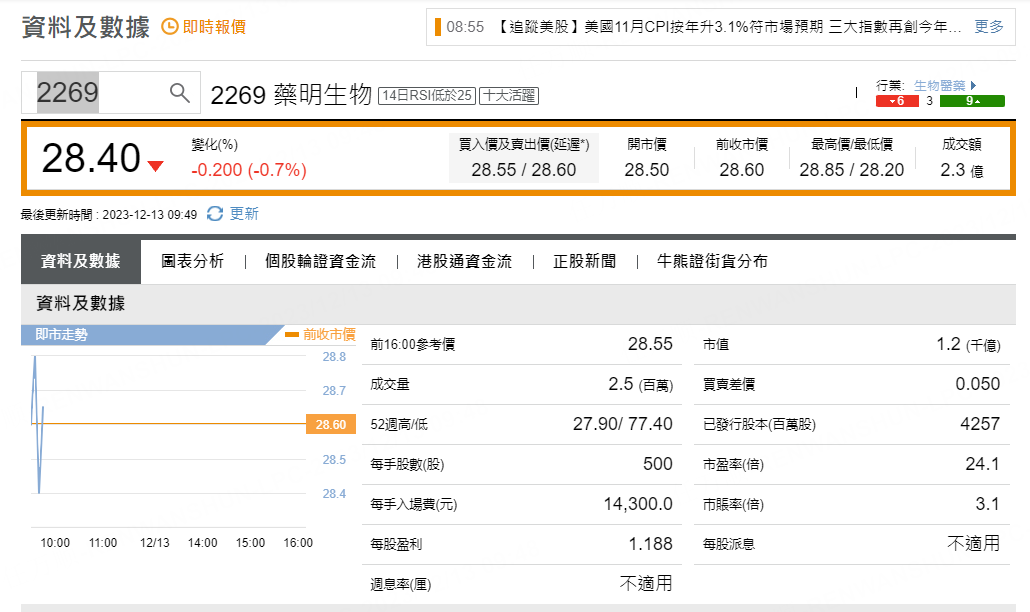This screenshot has height=612, width=1030.
Task: Click the 前16:00參考價 label
Action: point(413,345)
